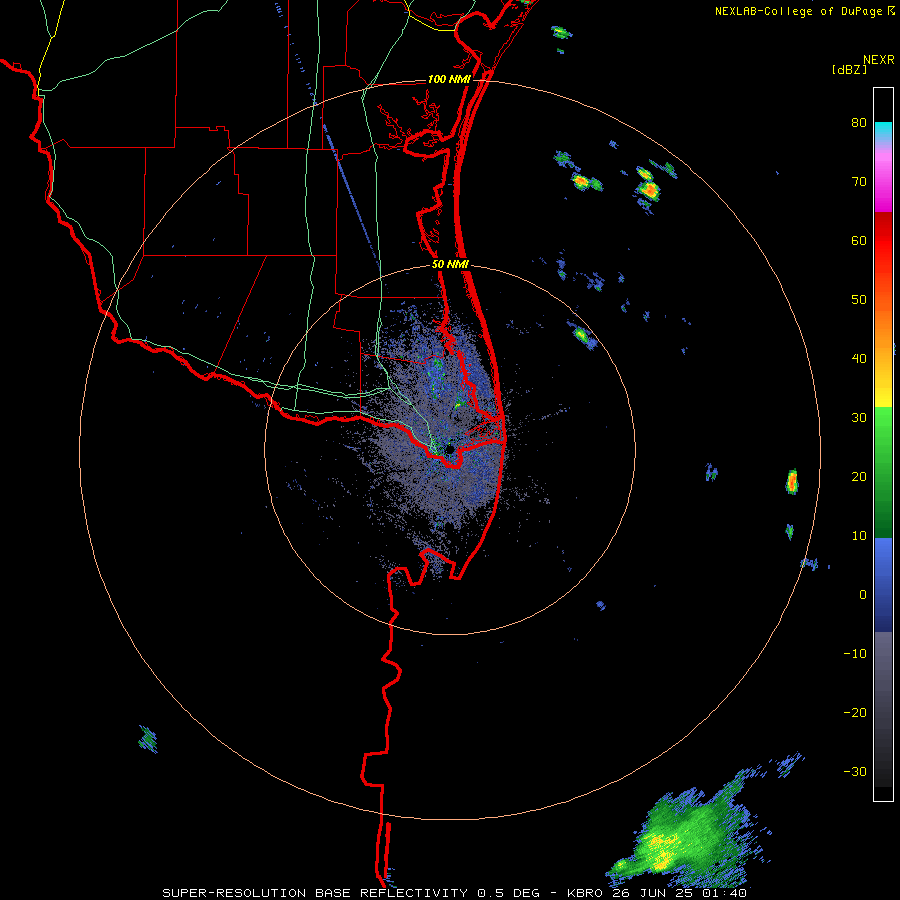Image resolution: width=900 pixels, height=900 pixels.
Task: Click the KBRO radar site black dot
Action: [450, 448]
